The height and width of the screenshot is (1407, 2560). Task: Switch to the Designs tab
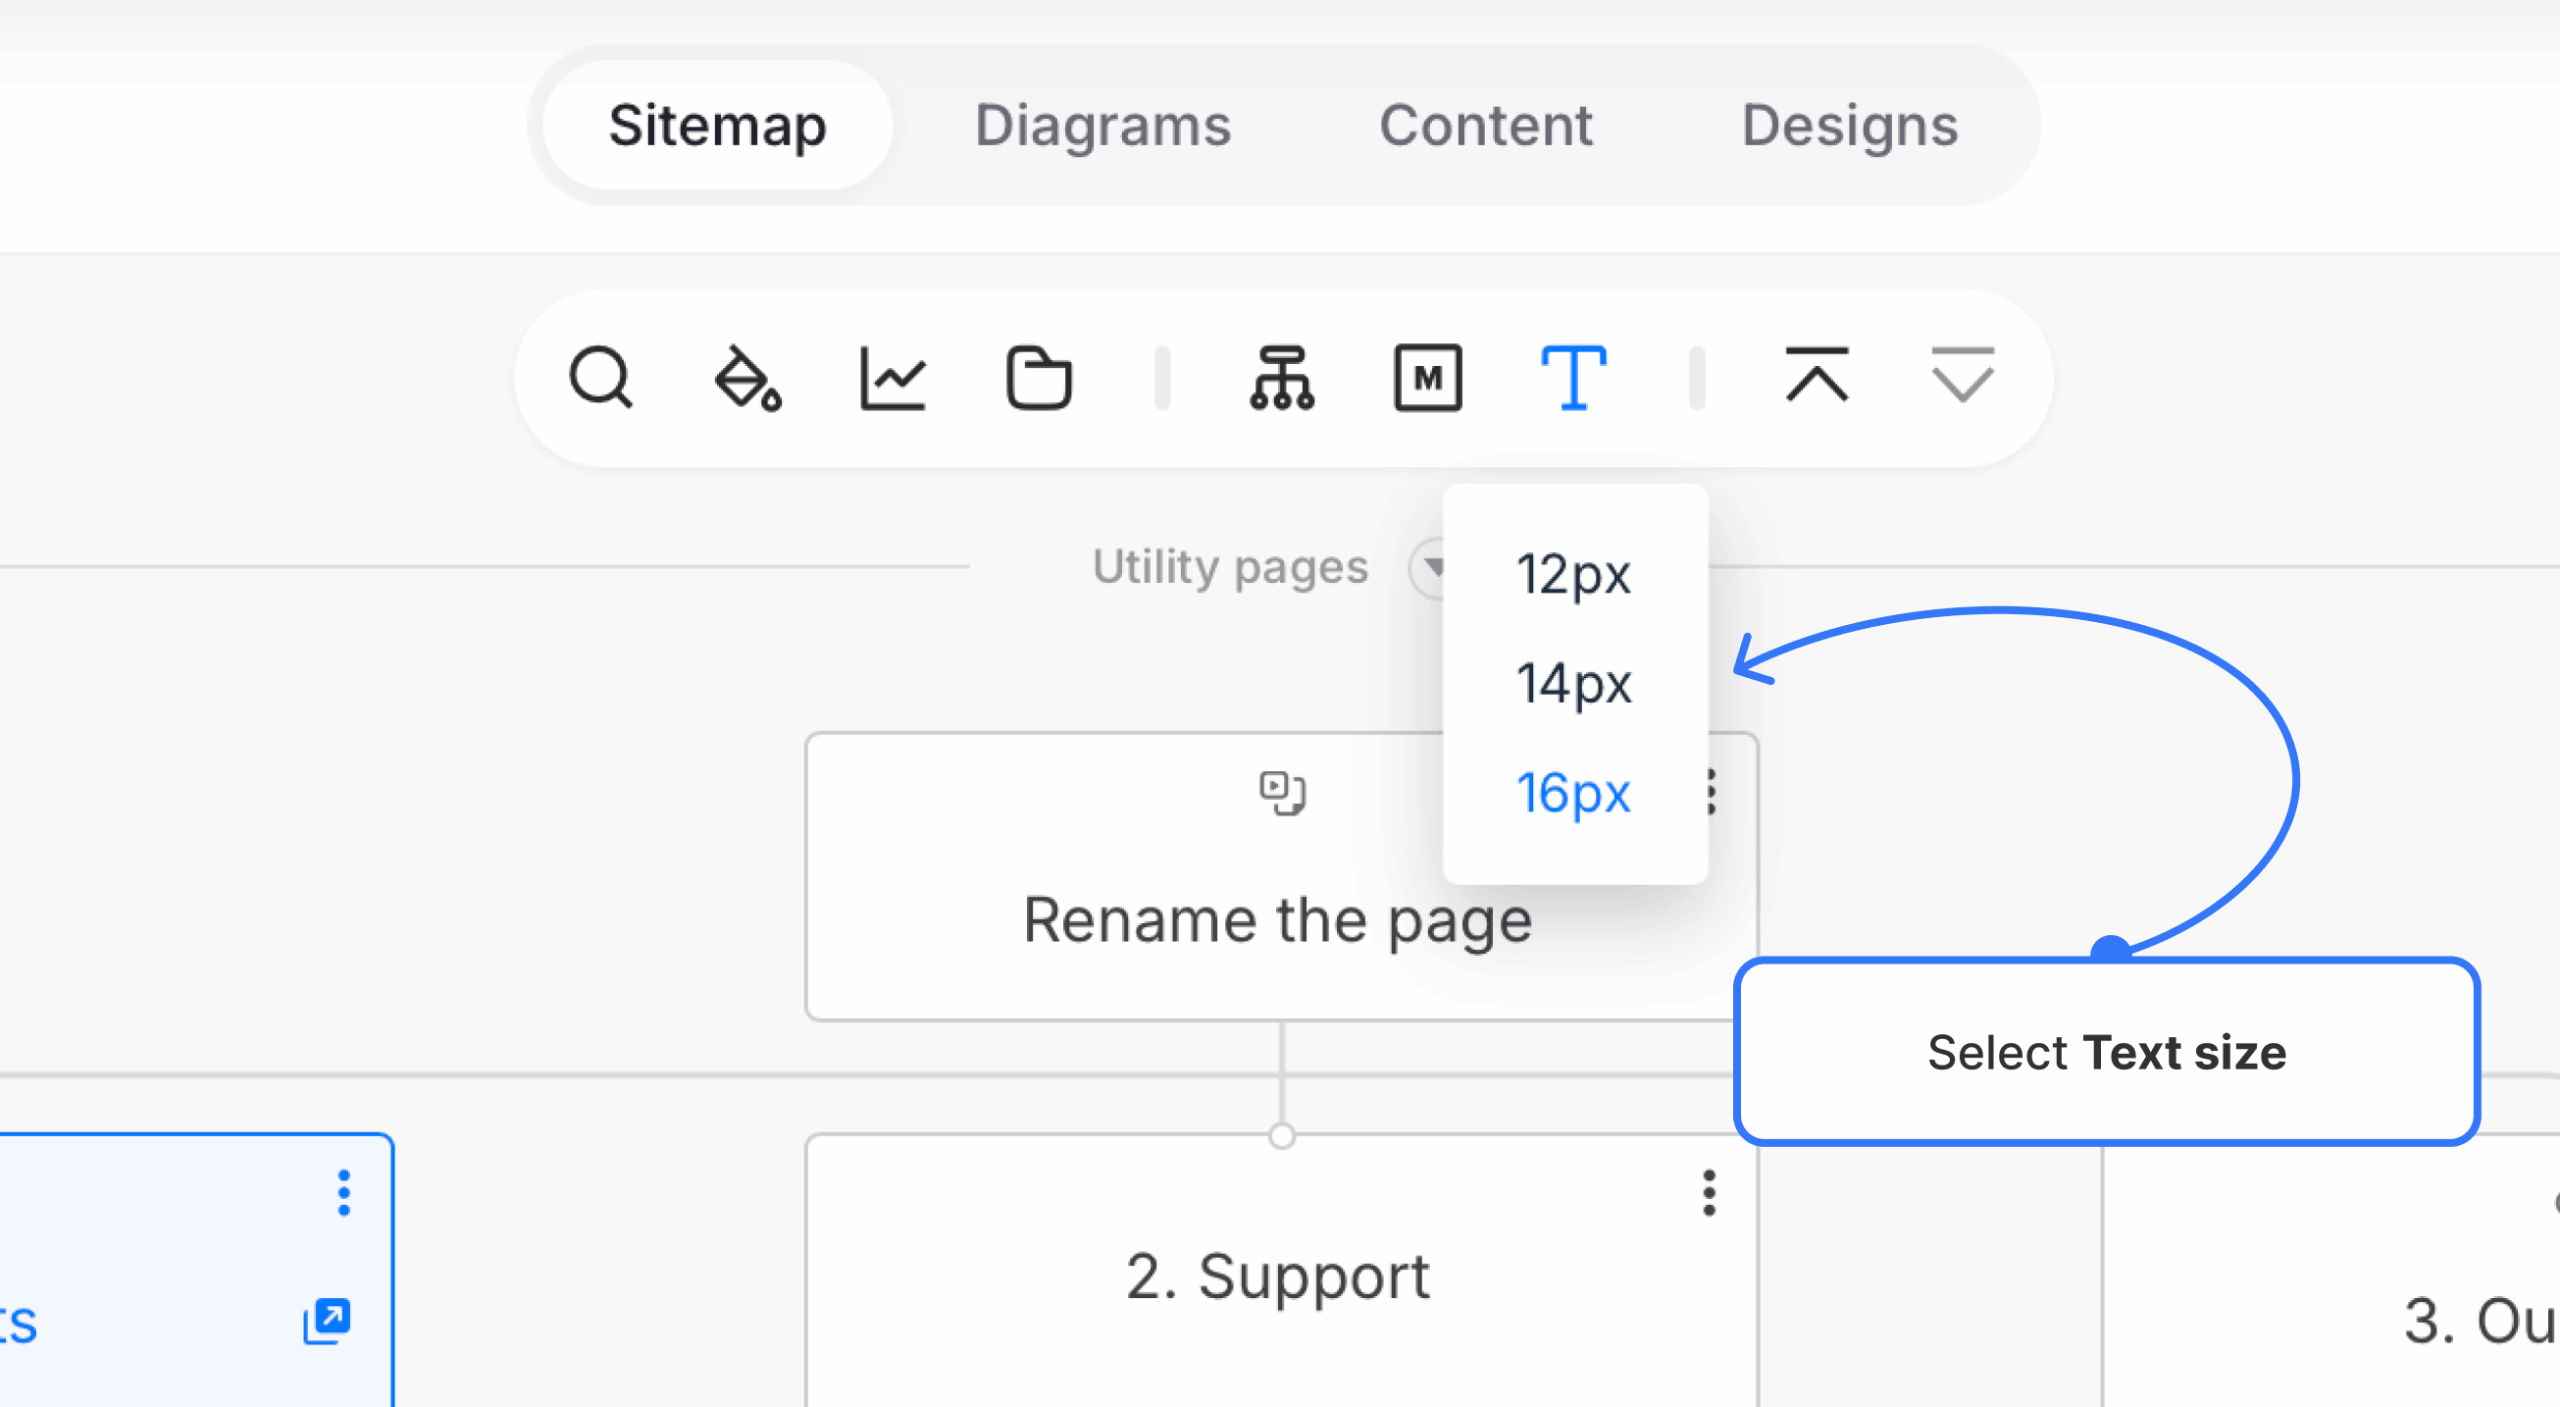tap(1850, 126)
